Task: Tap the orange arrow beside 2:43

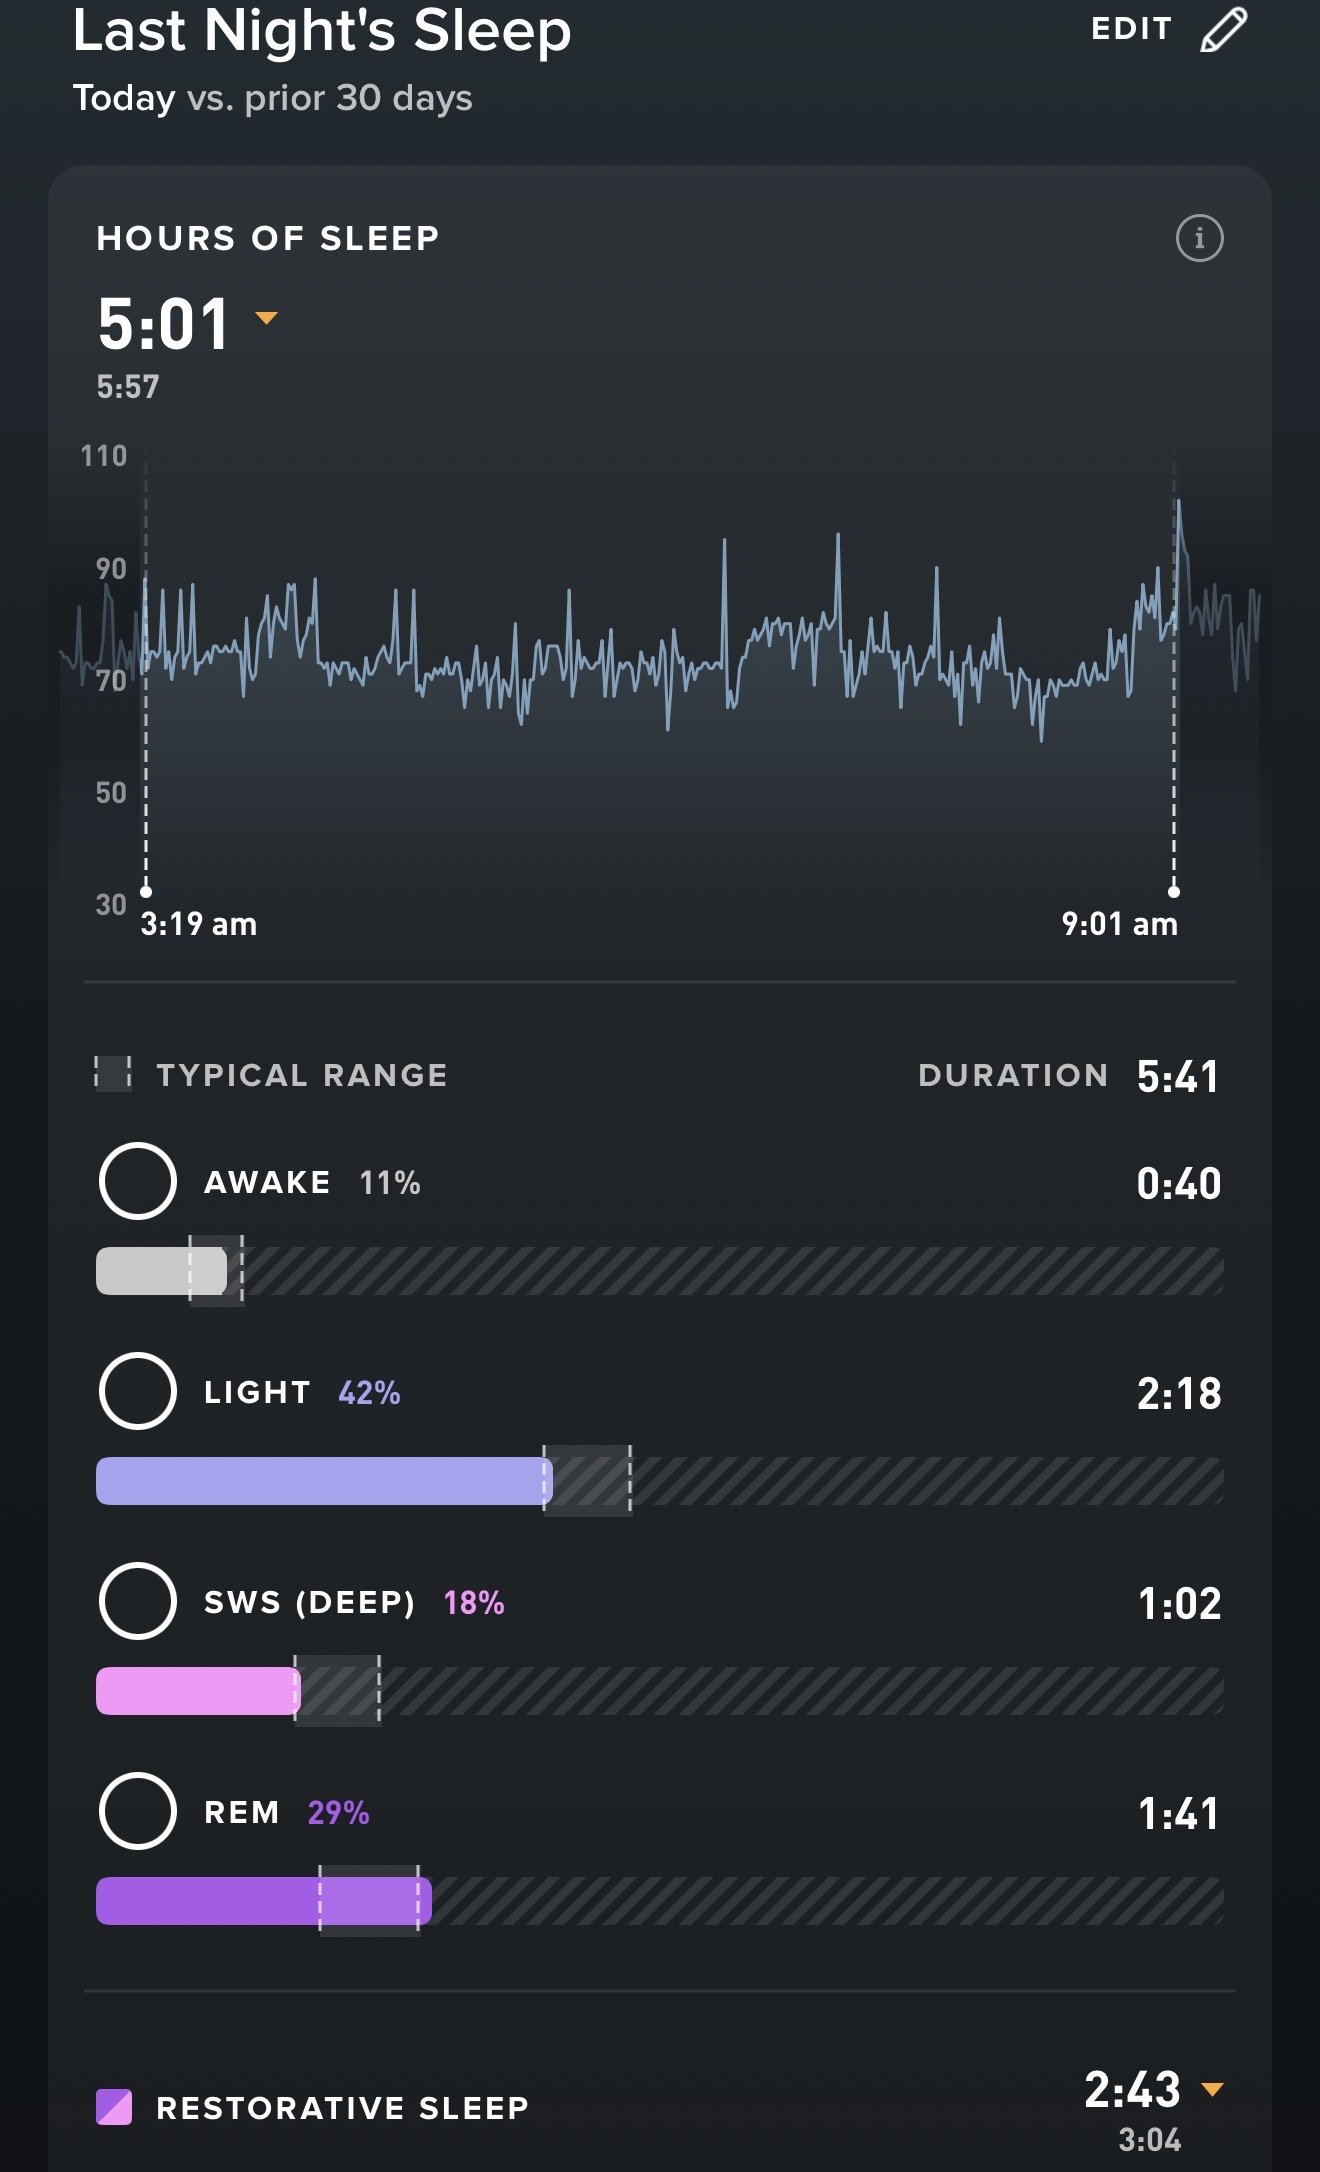Action: (1212, 2089)
